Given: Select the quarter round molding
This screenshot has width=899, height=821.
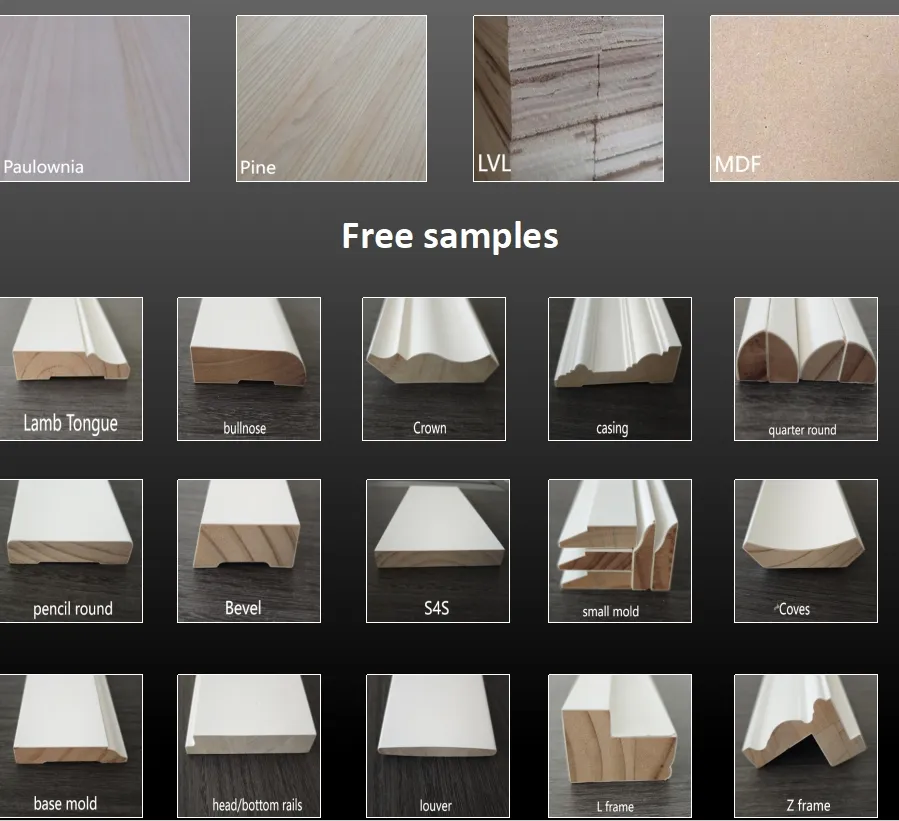Looking at the screenshot, I should click(x=805, y=368).
